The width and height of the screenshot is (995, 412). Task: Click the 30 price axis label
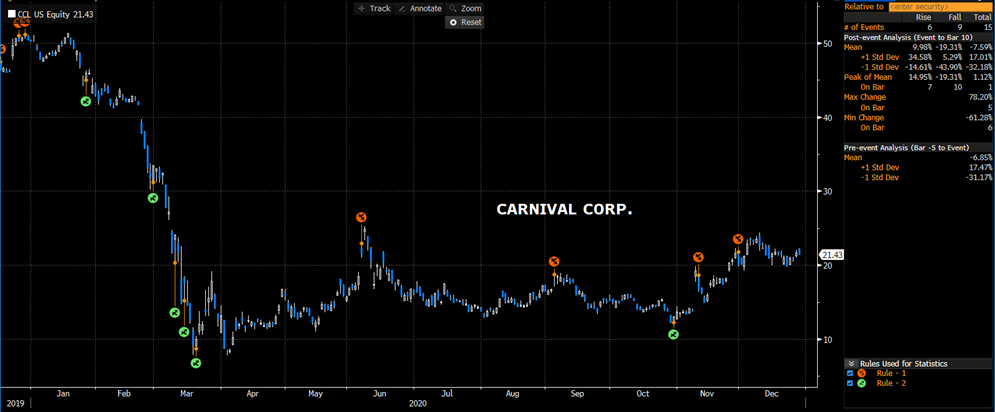pos(826,192)
